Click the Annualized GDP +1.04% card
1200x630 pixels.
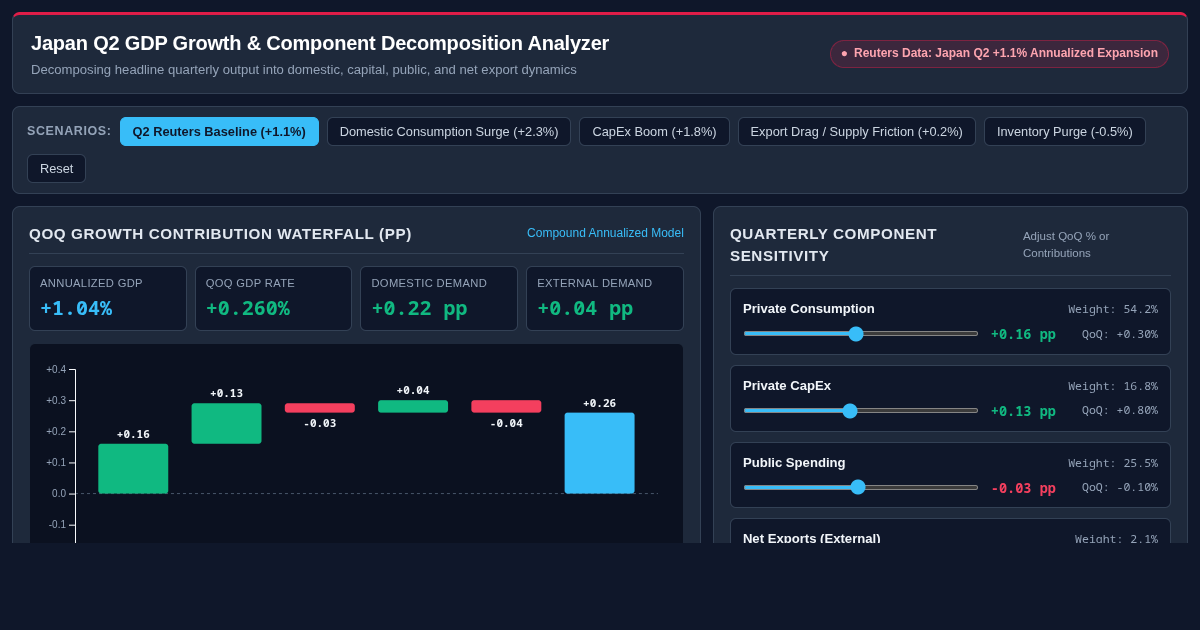click(108, 298)
